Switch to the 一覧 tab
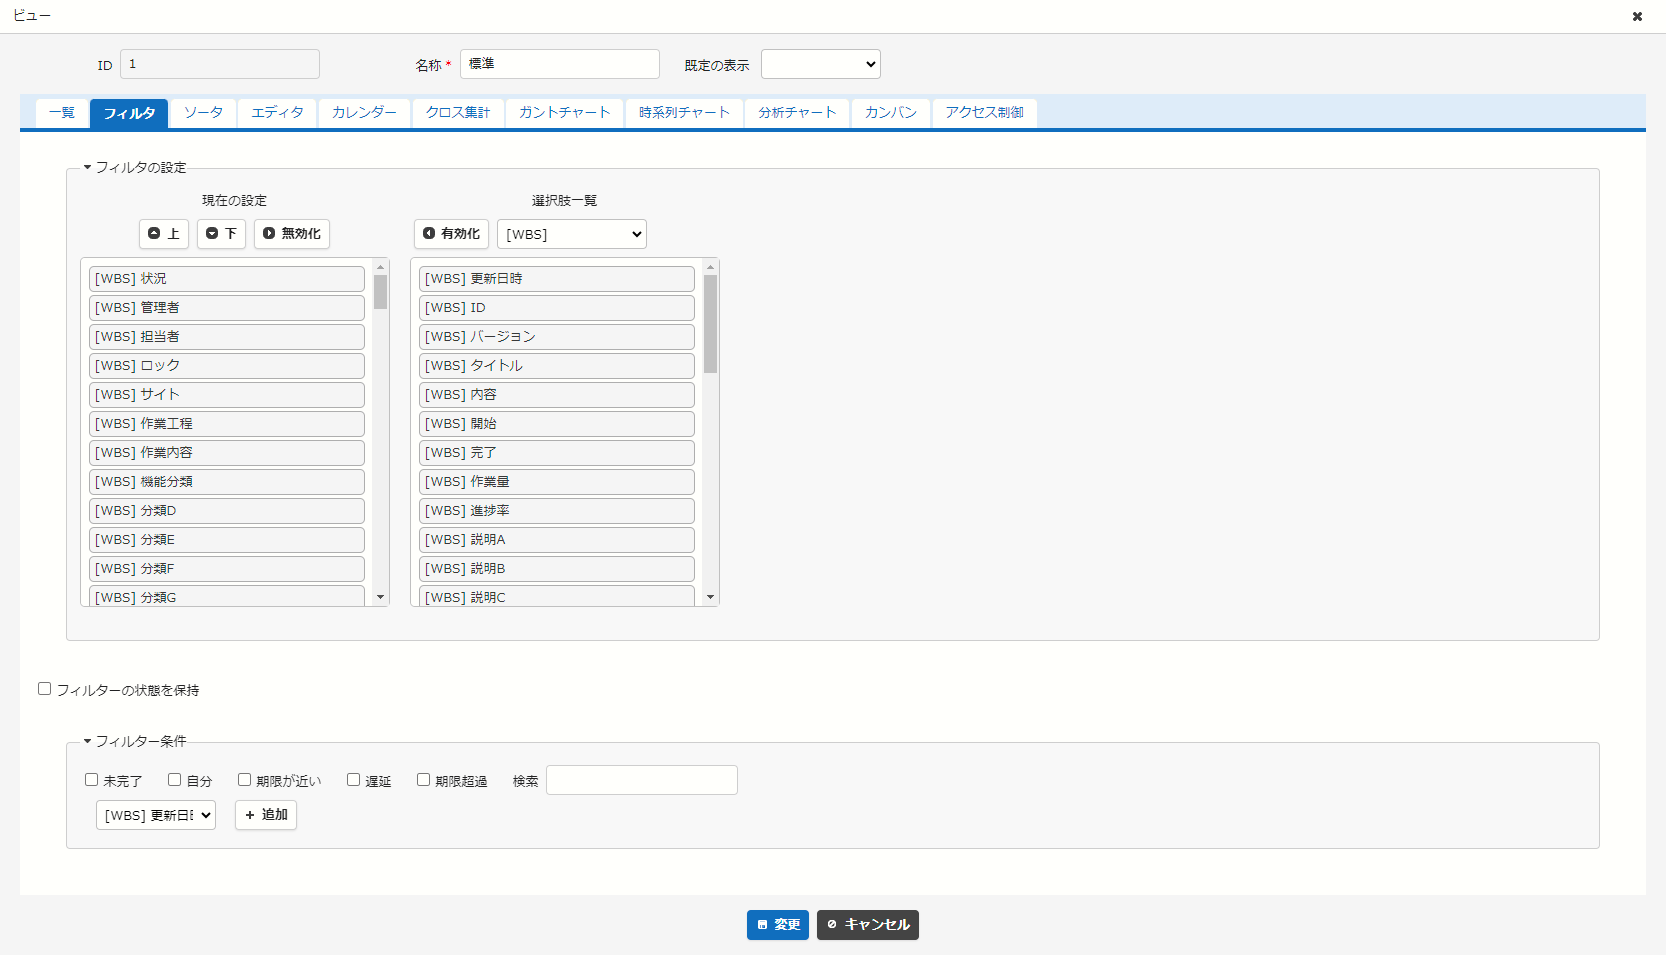1666x955 pixels. 62,113
